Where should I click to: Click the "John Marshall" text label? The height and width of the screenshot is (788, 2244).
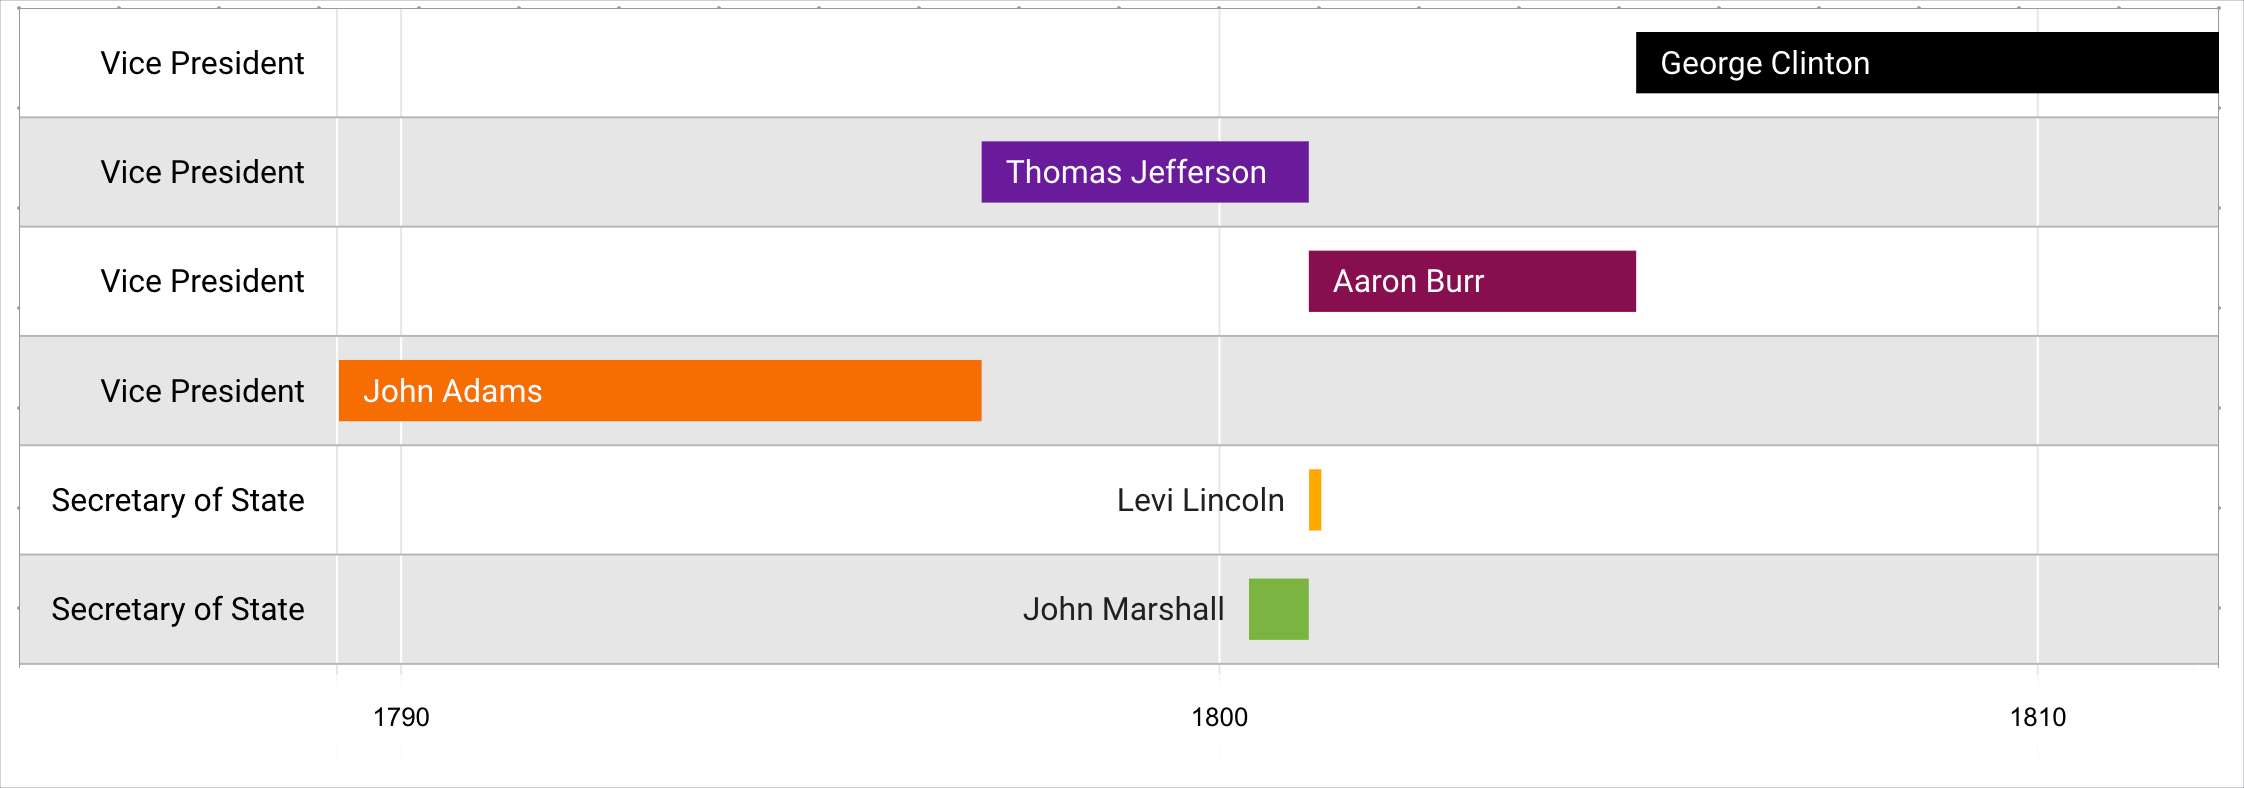(1123, 609)
